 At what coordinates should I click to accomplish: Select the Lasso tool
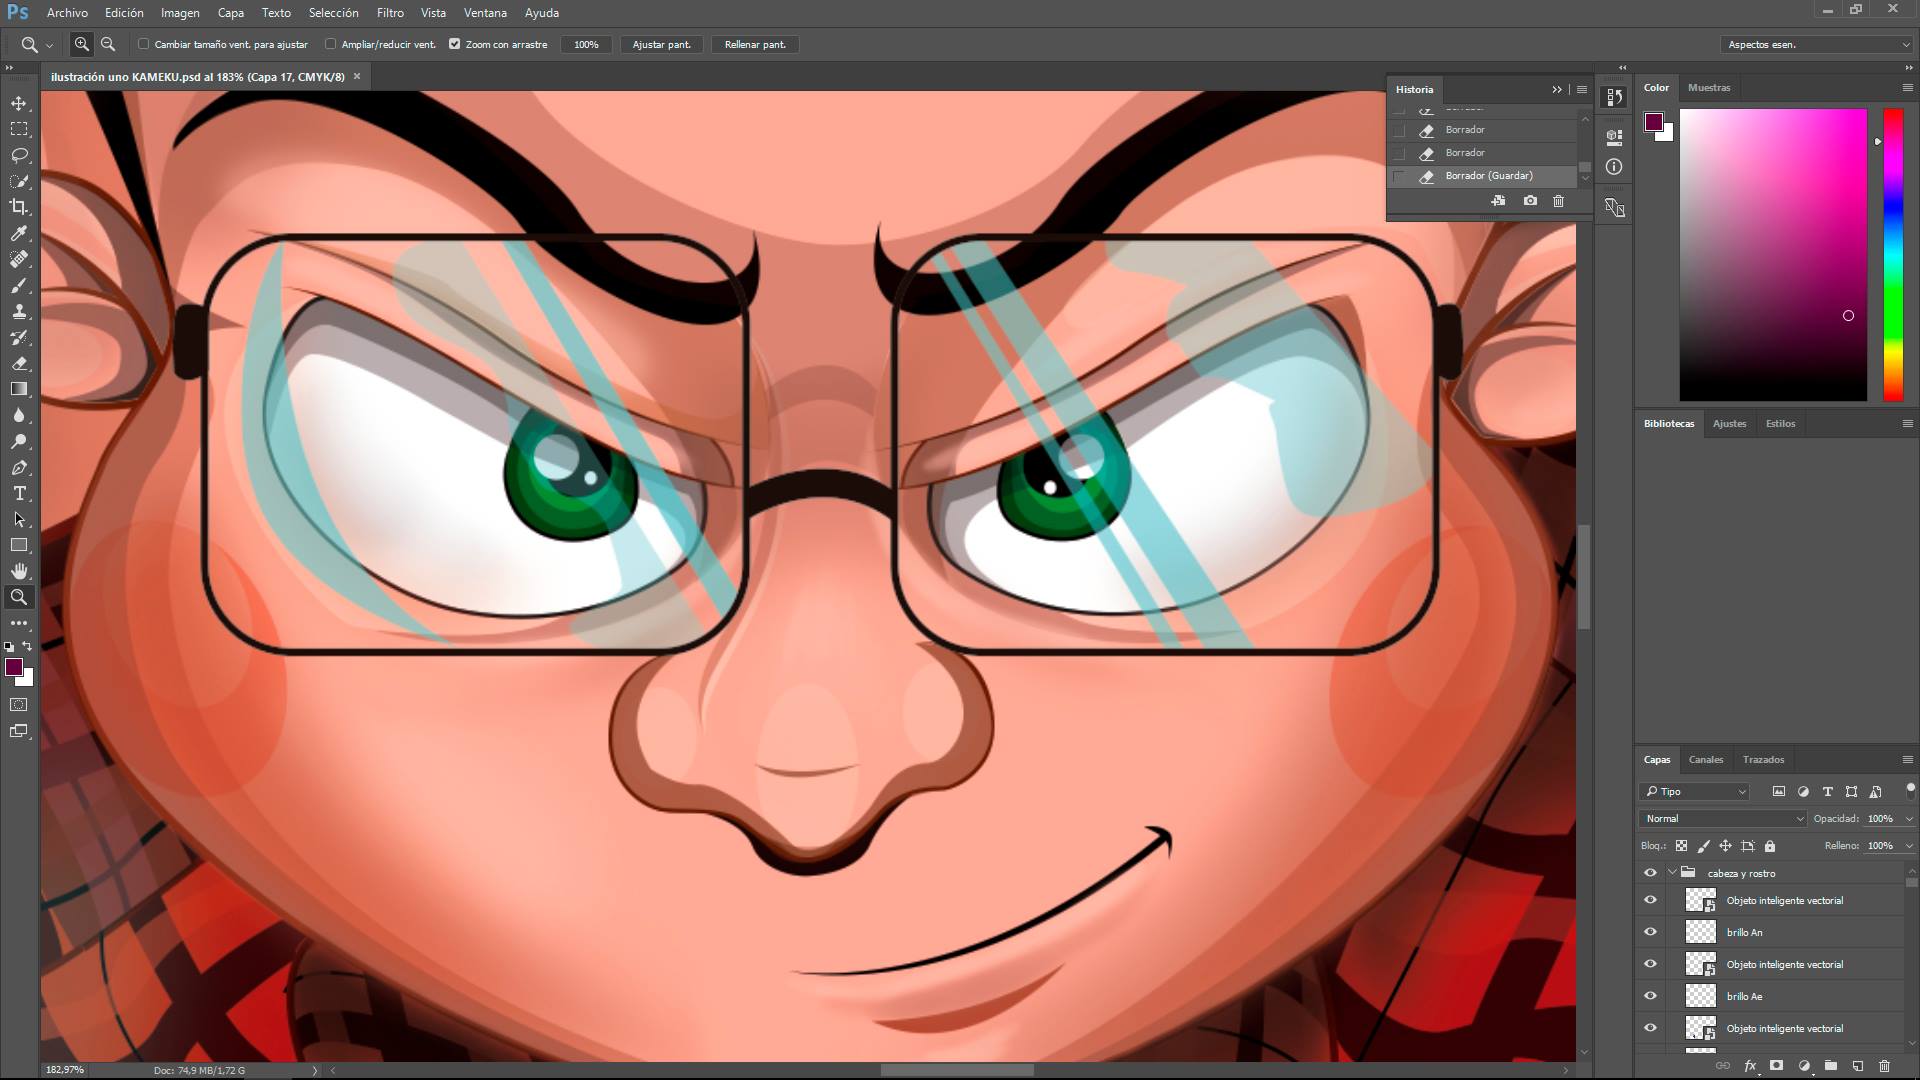19,155
